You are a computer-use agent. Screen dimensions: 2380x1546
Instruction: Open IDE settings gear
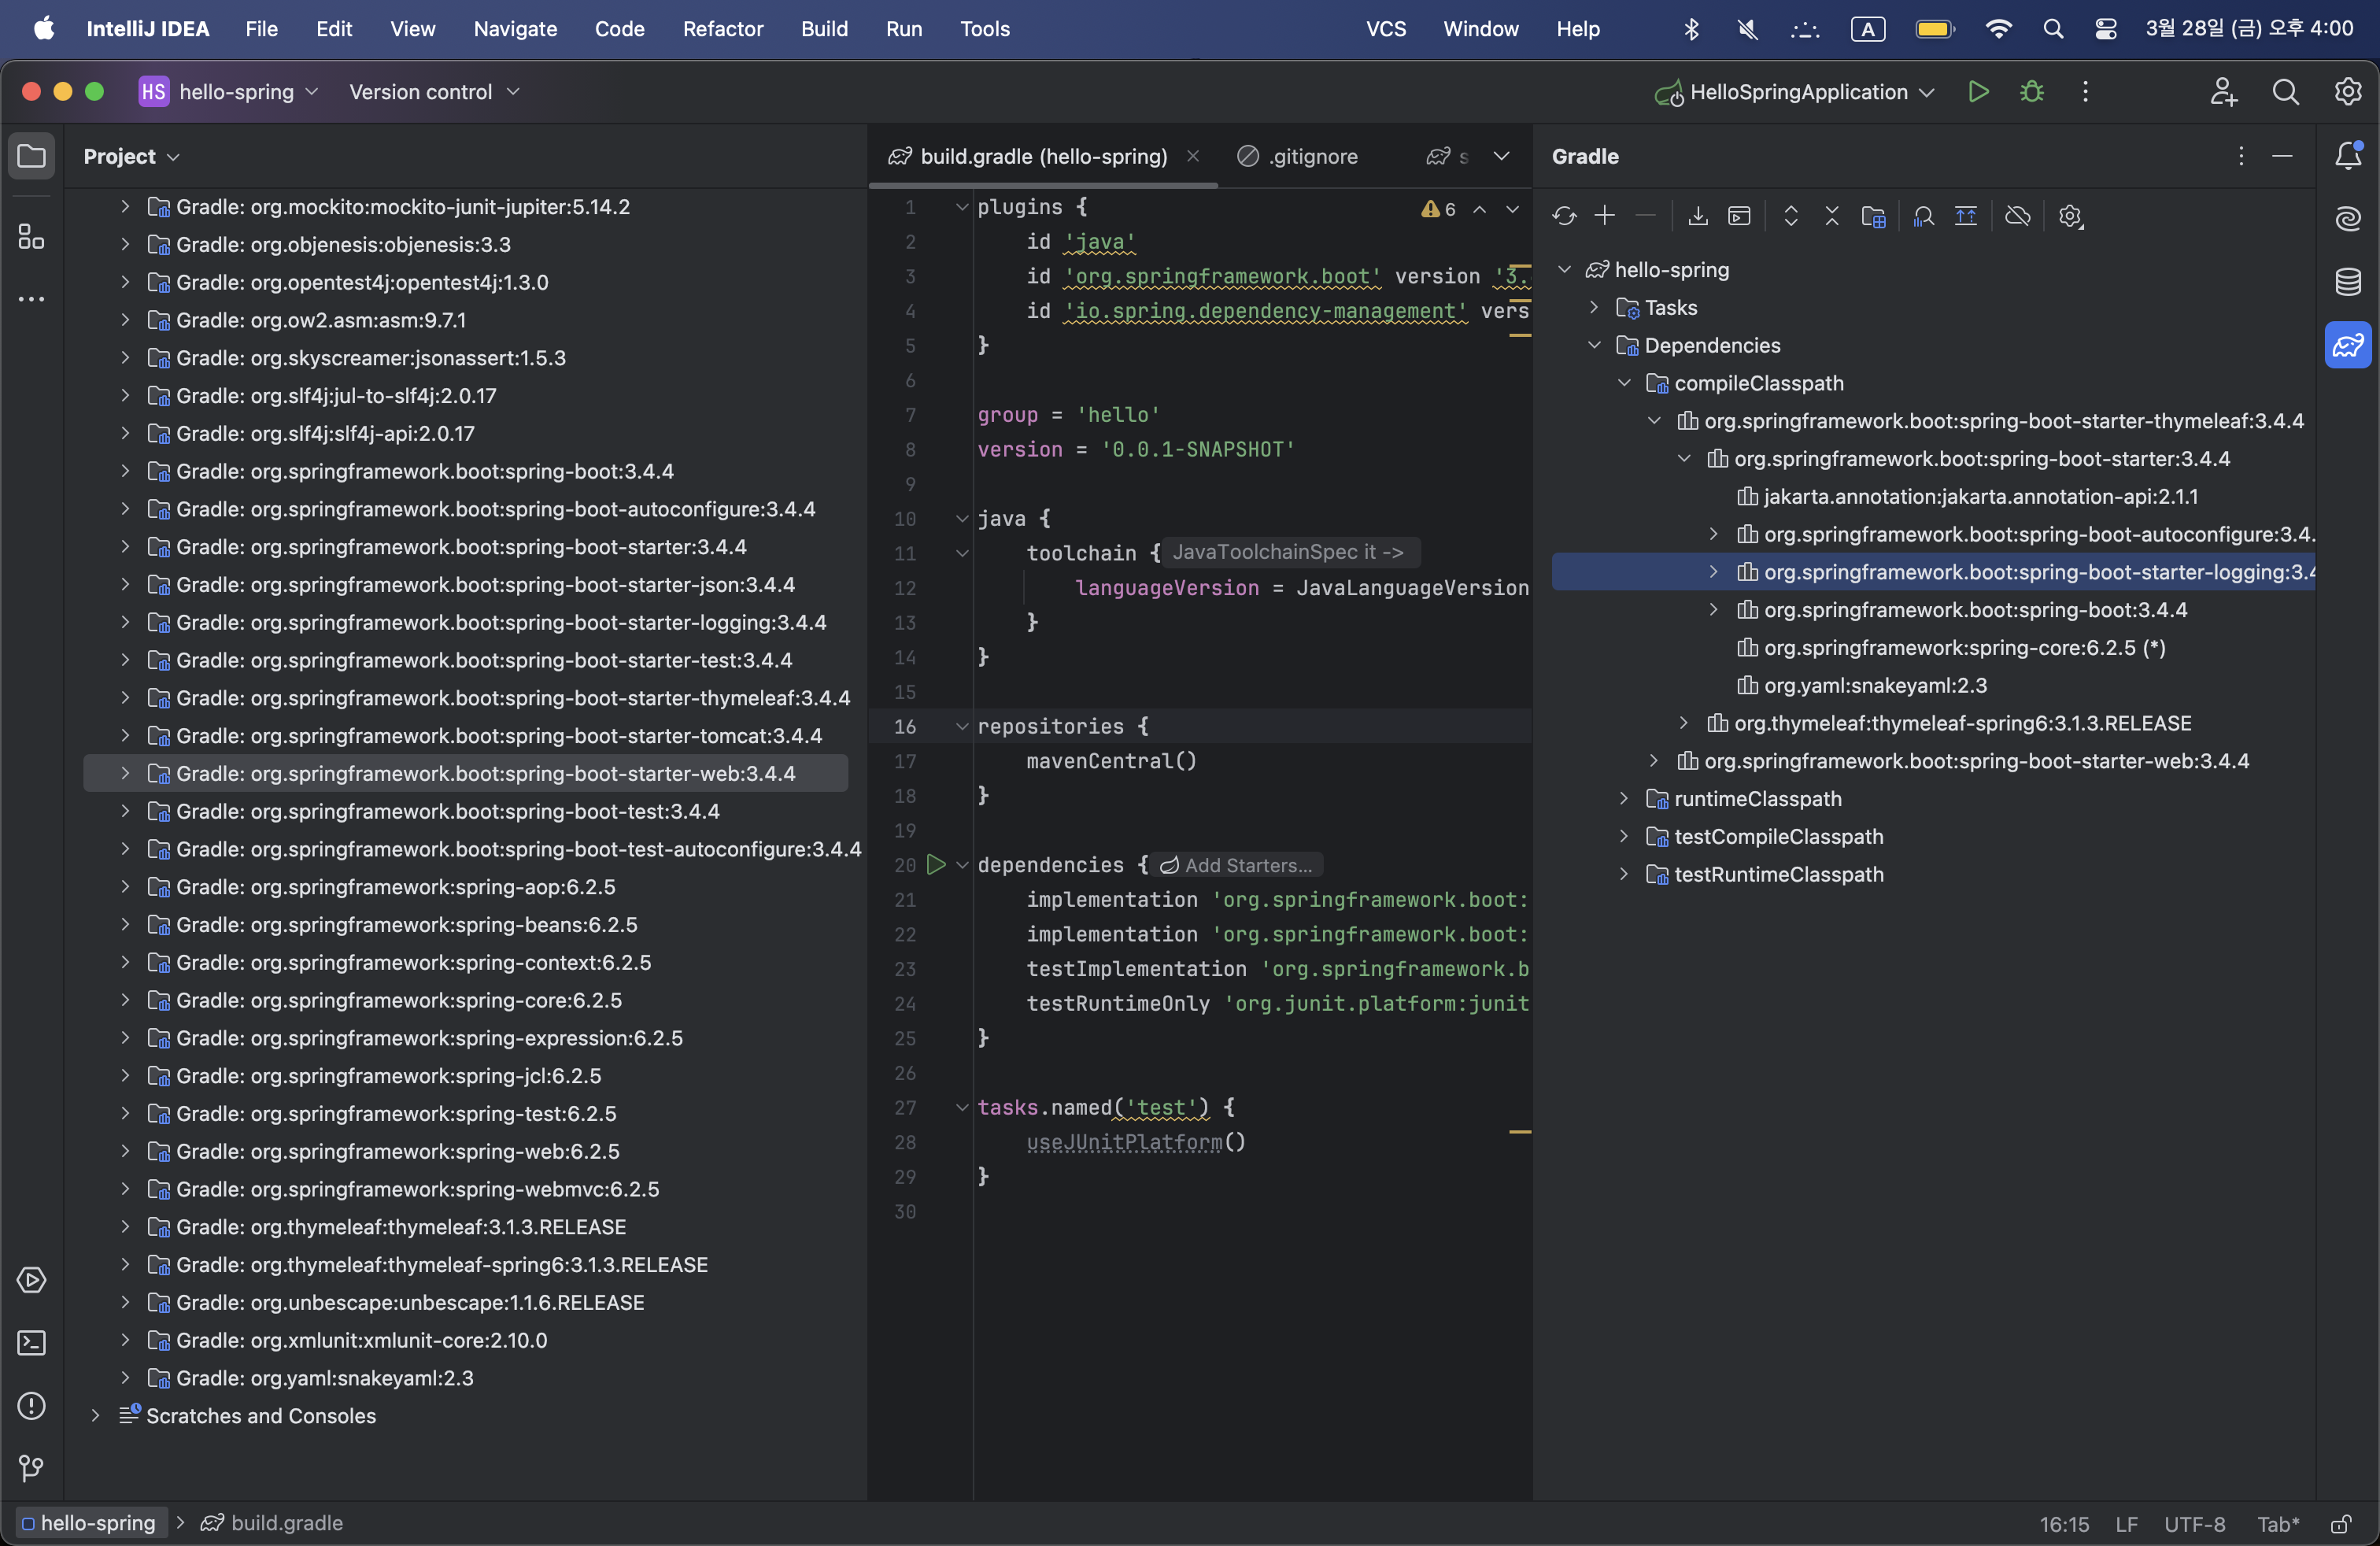pyautogui.click(x=2348, y=92)
